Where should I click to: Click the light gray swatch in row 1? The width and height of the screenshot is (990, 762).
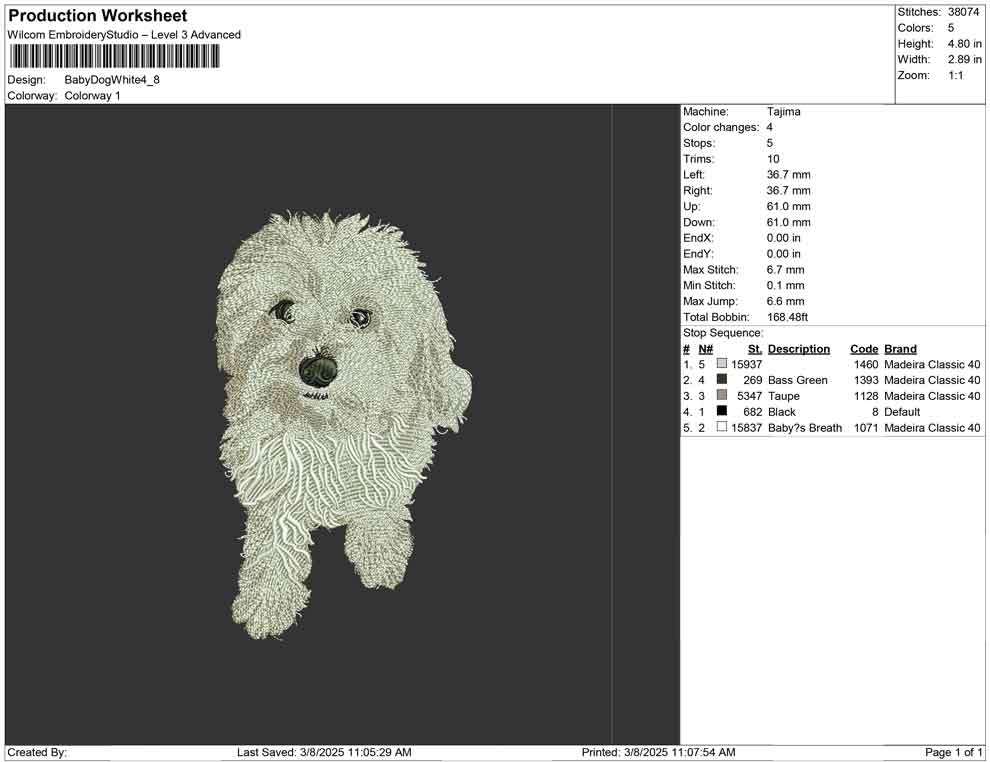722,364
